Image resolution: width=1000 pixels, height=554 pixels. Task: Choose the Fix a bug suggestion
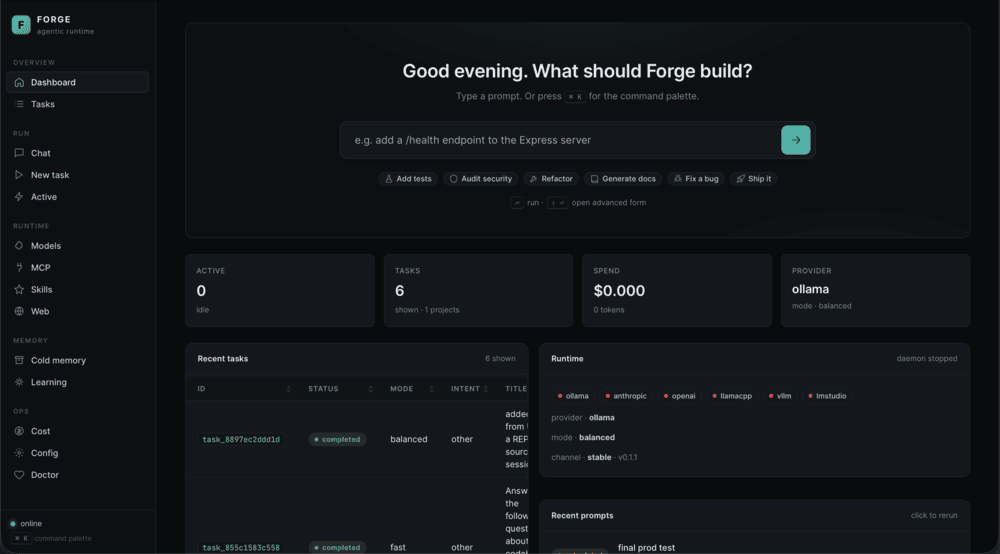696,179
